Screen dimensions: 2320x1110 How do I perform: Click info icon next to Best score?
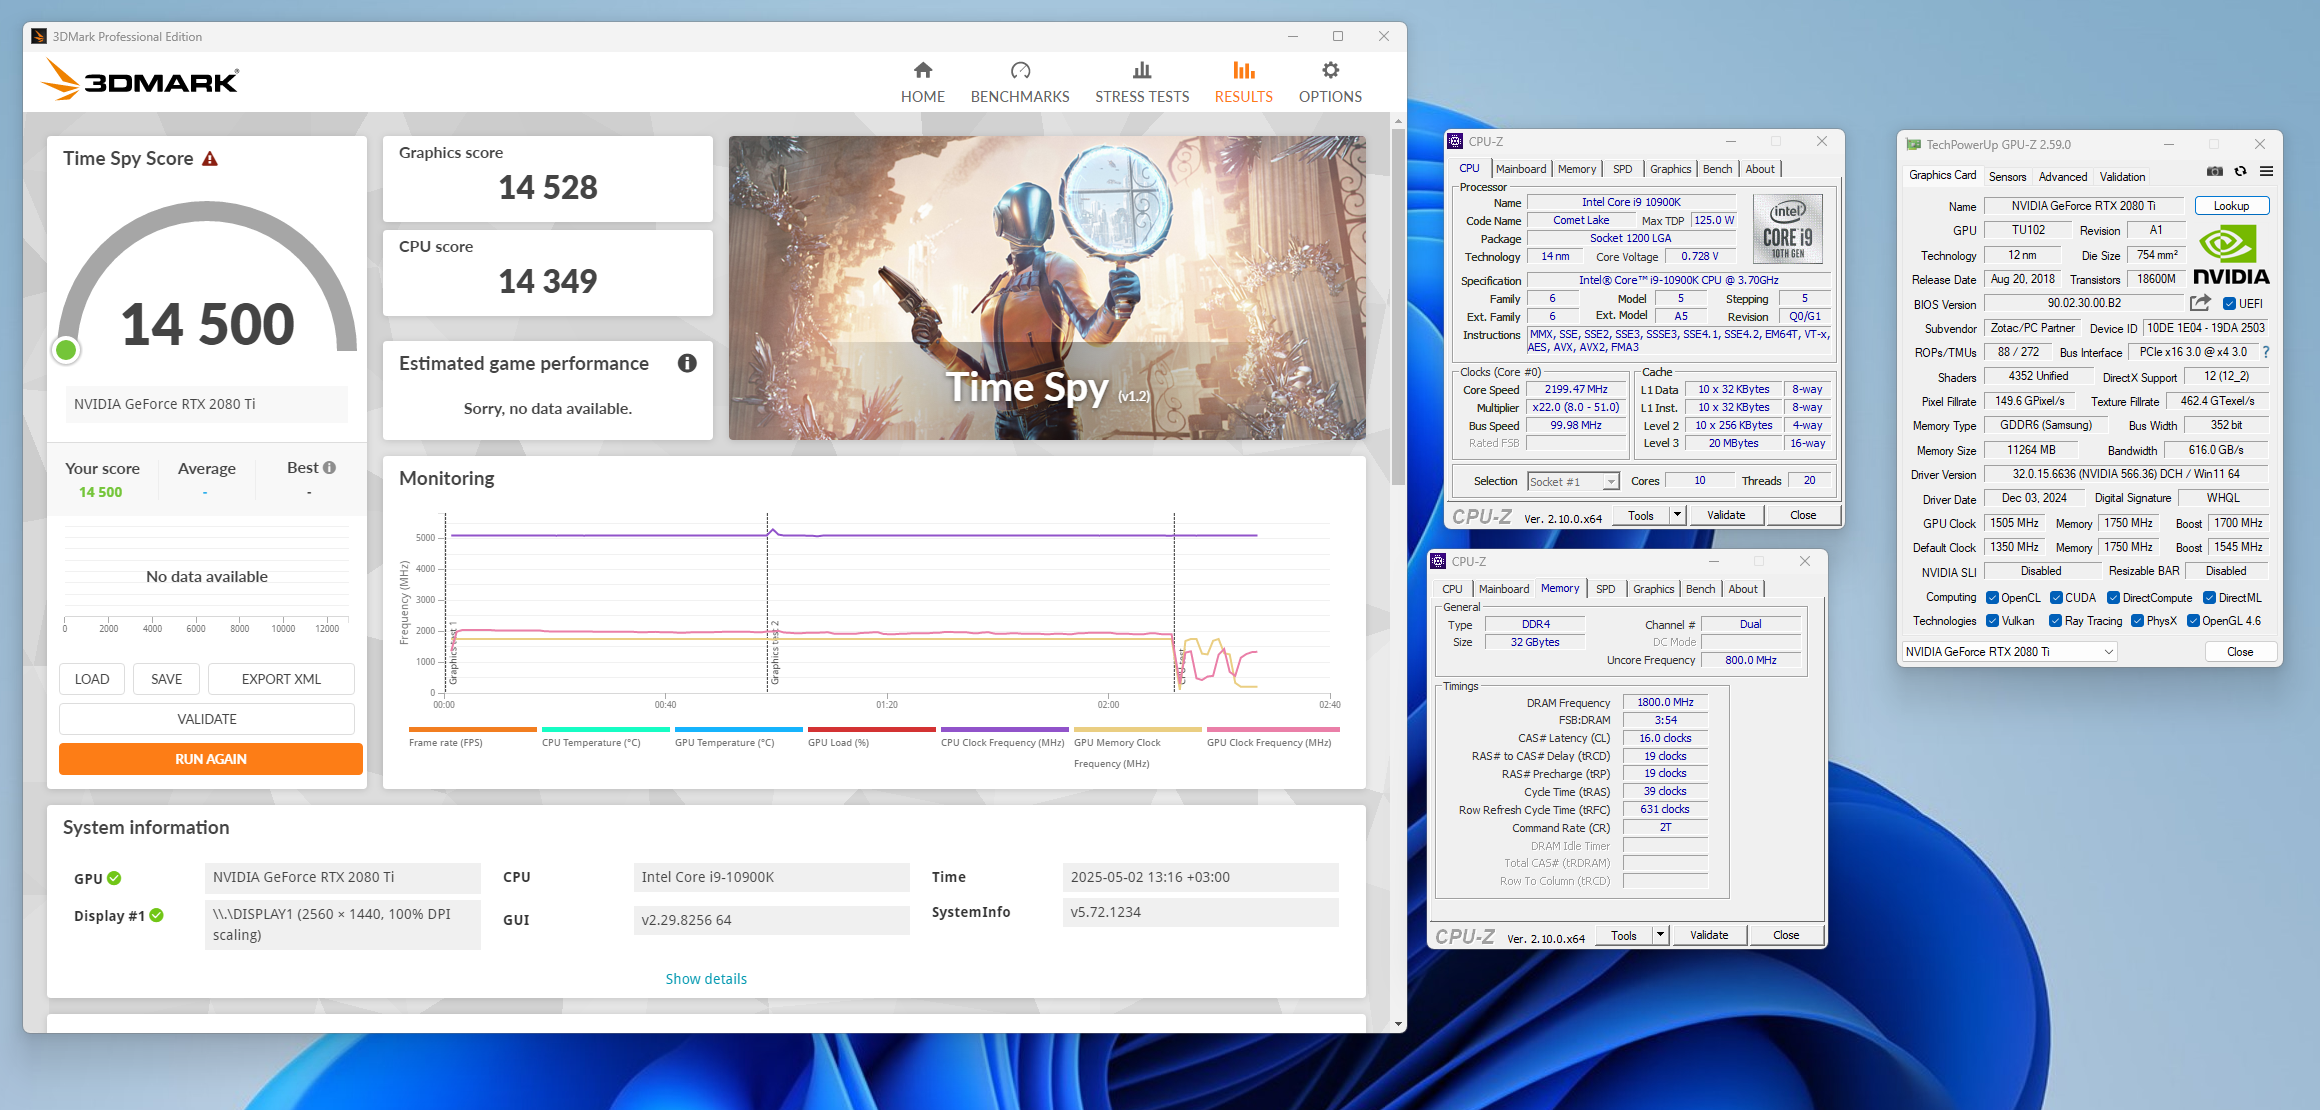[330, 467]
